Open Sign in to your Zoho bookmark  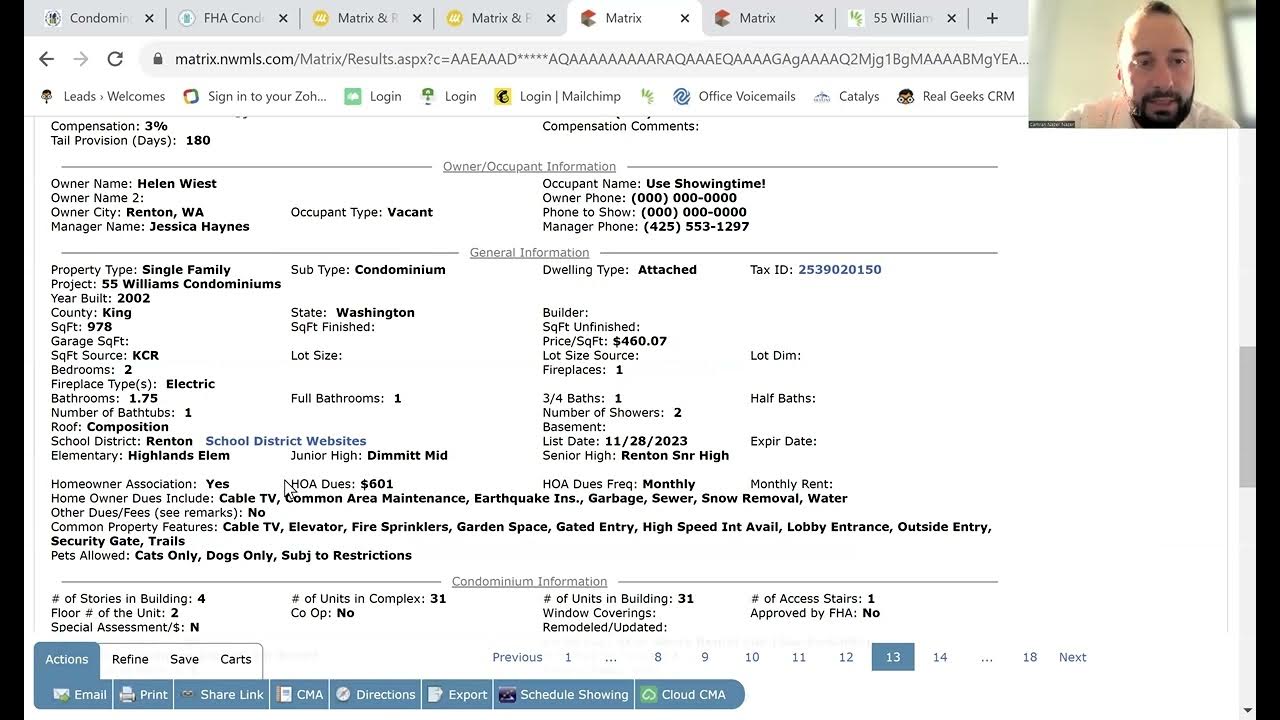point(255,96)
